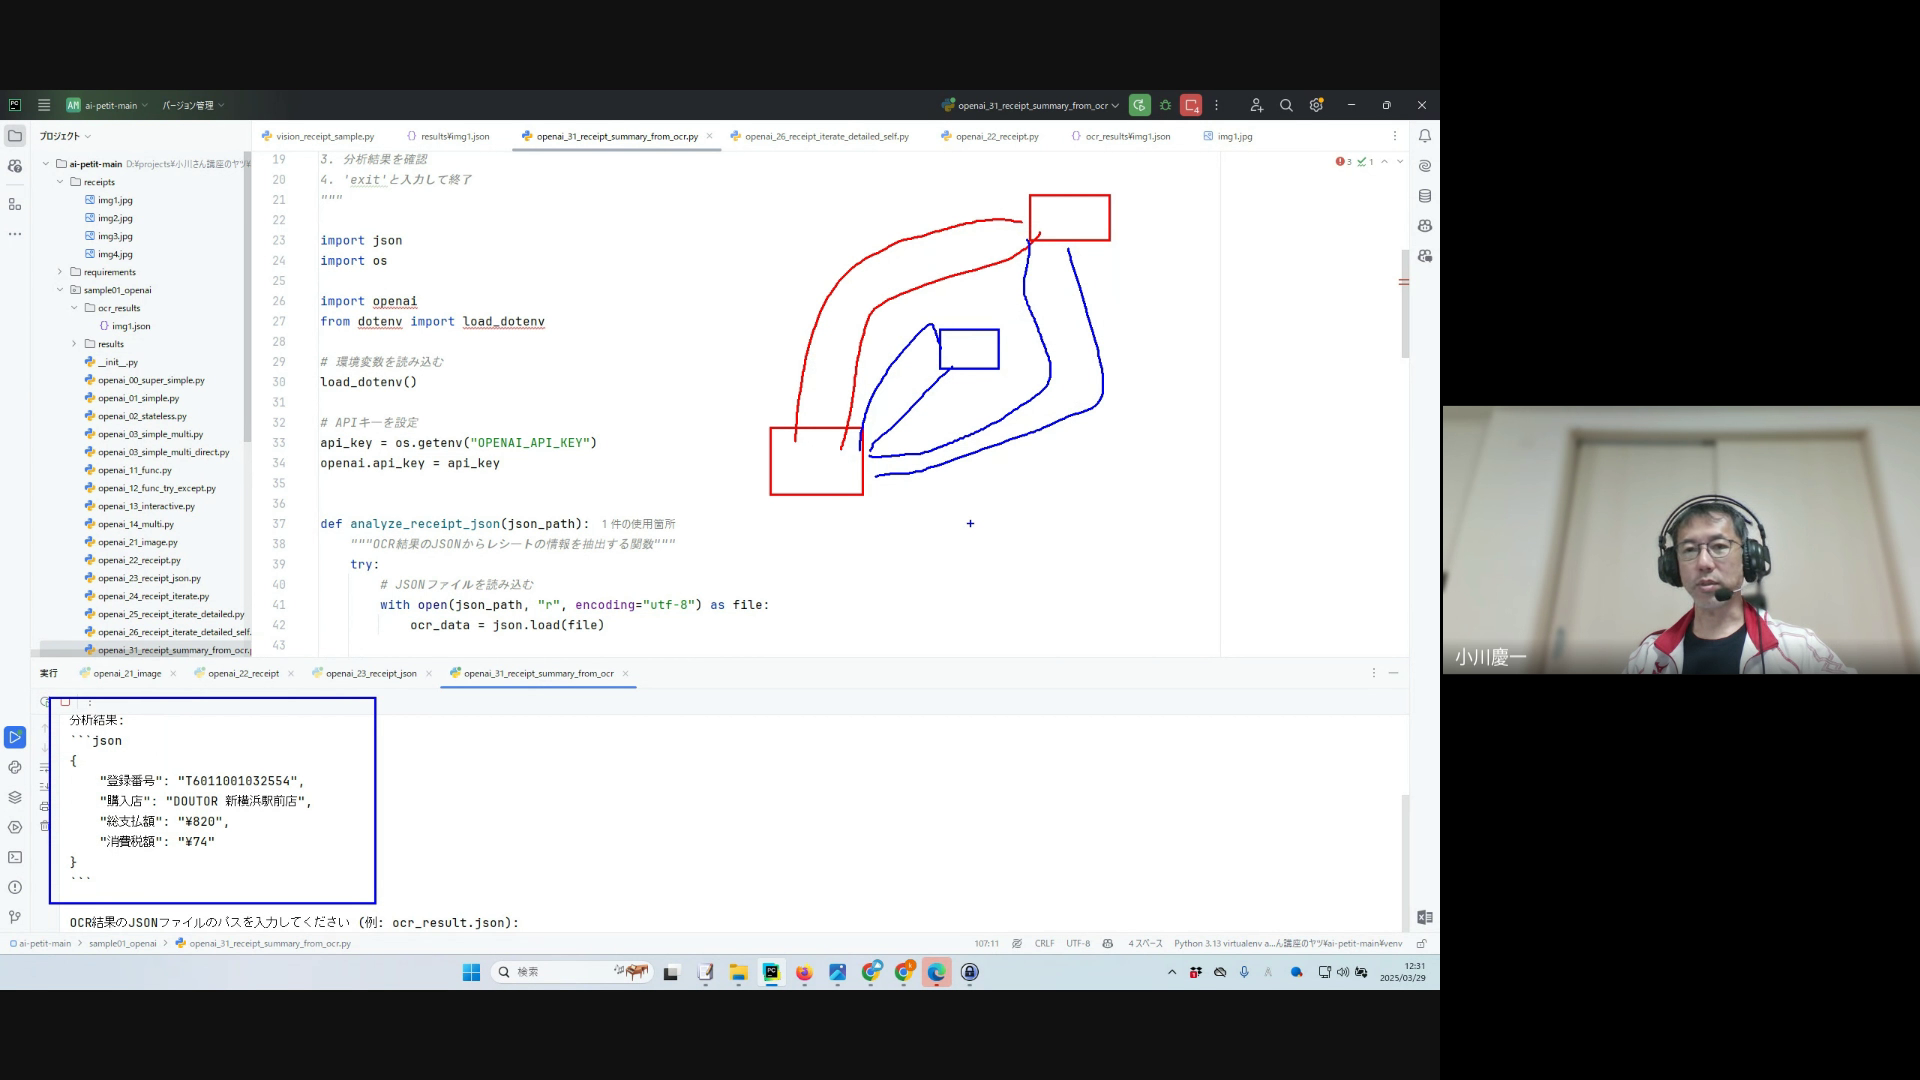Toggle read-only lock in status bar
This screenshot has width=1920, height=1080.
click(x=1421, y=943)
